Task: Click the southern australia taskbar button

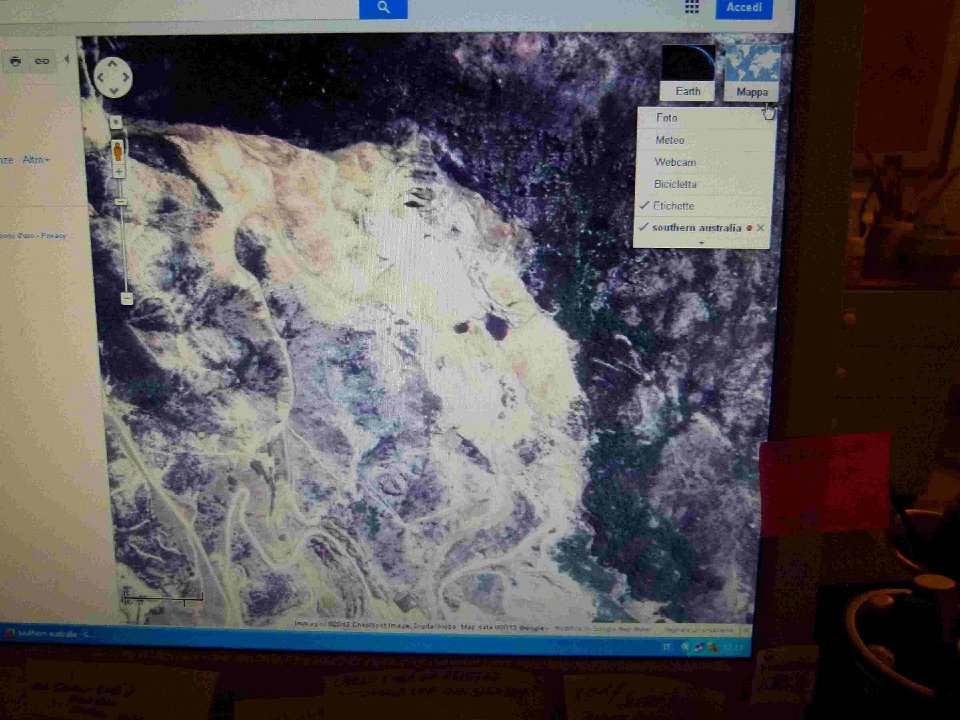Action: (49, 634)
